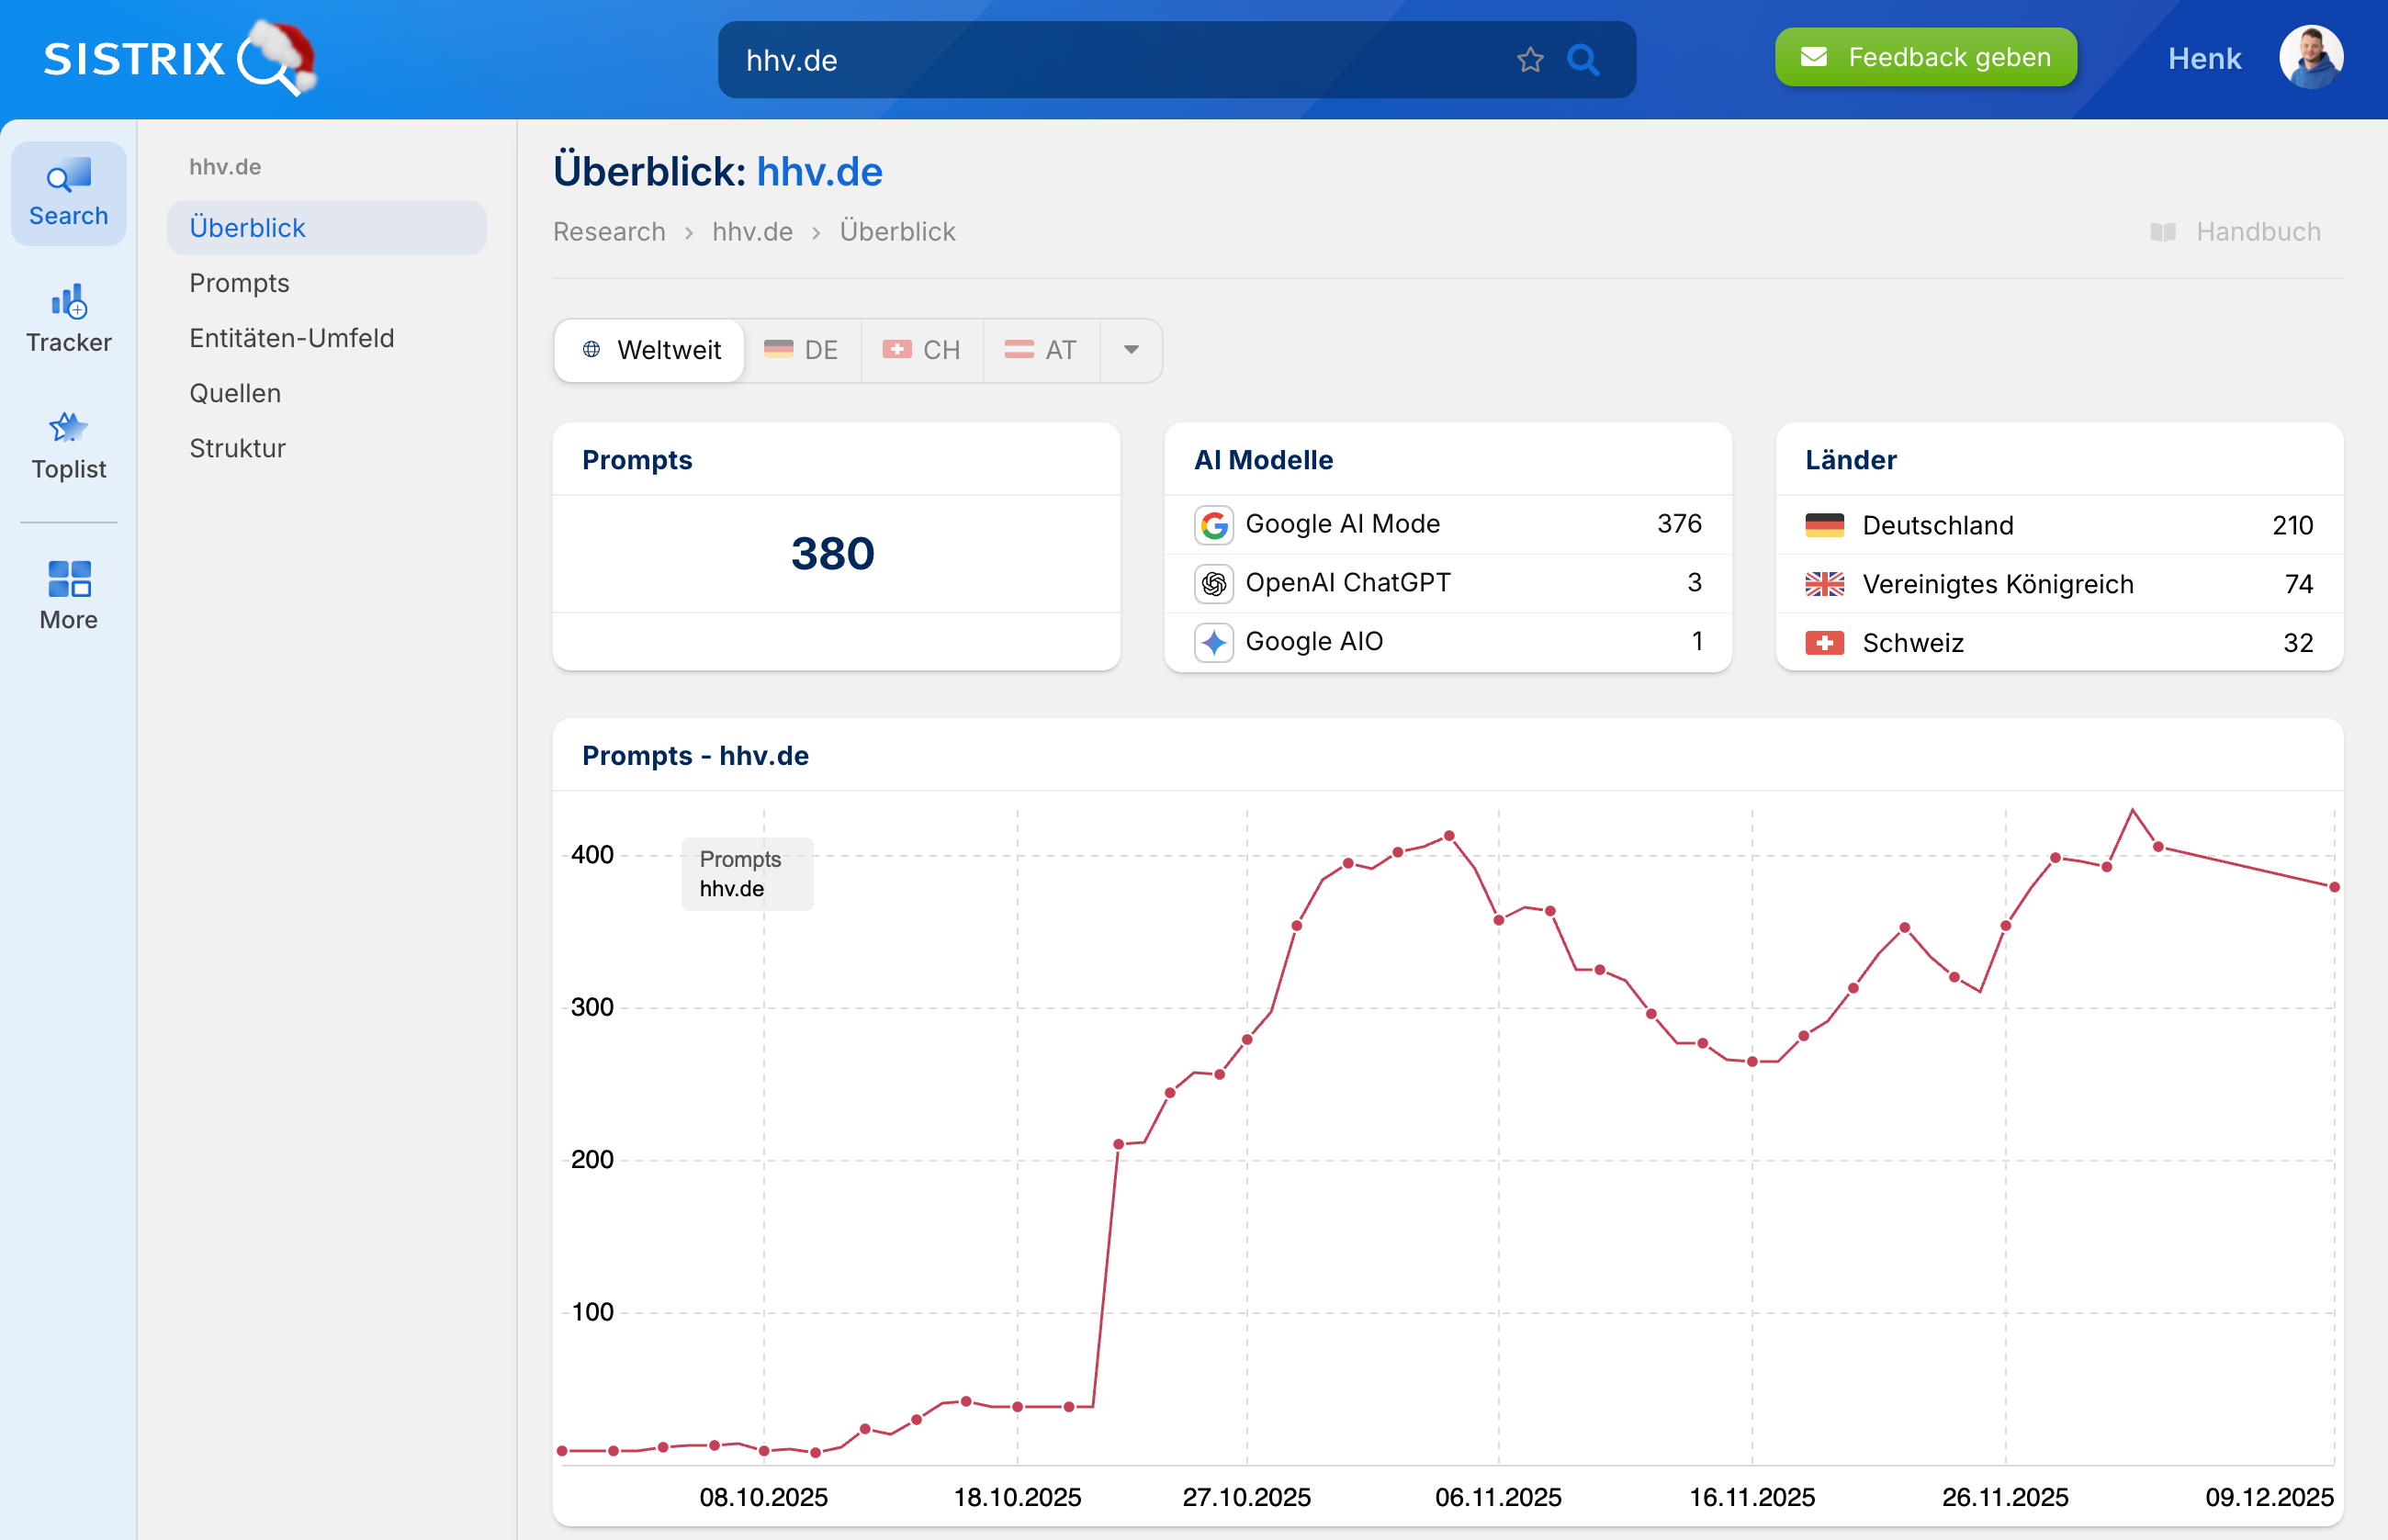Click the magnifying glass search icon
The image size is (2388, 1540).
(1582, 60)
